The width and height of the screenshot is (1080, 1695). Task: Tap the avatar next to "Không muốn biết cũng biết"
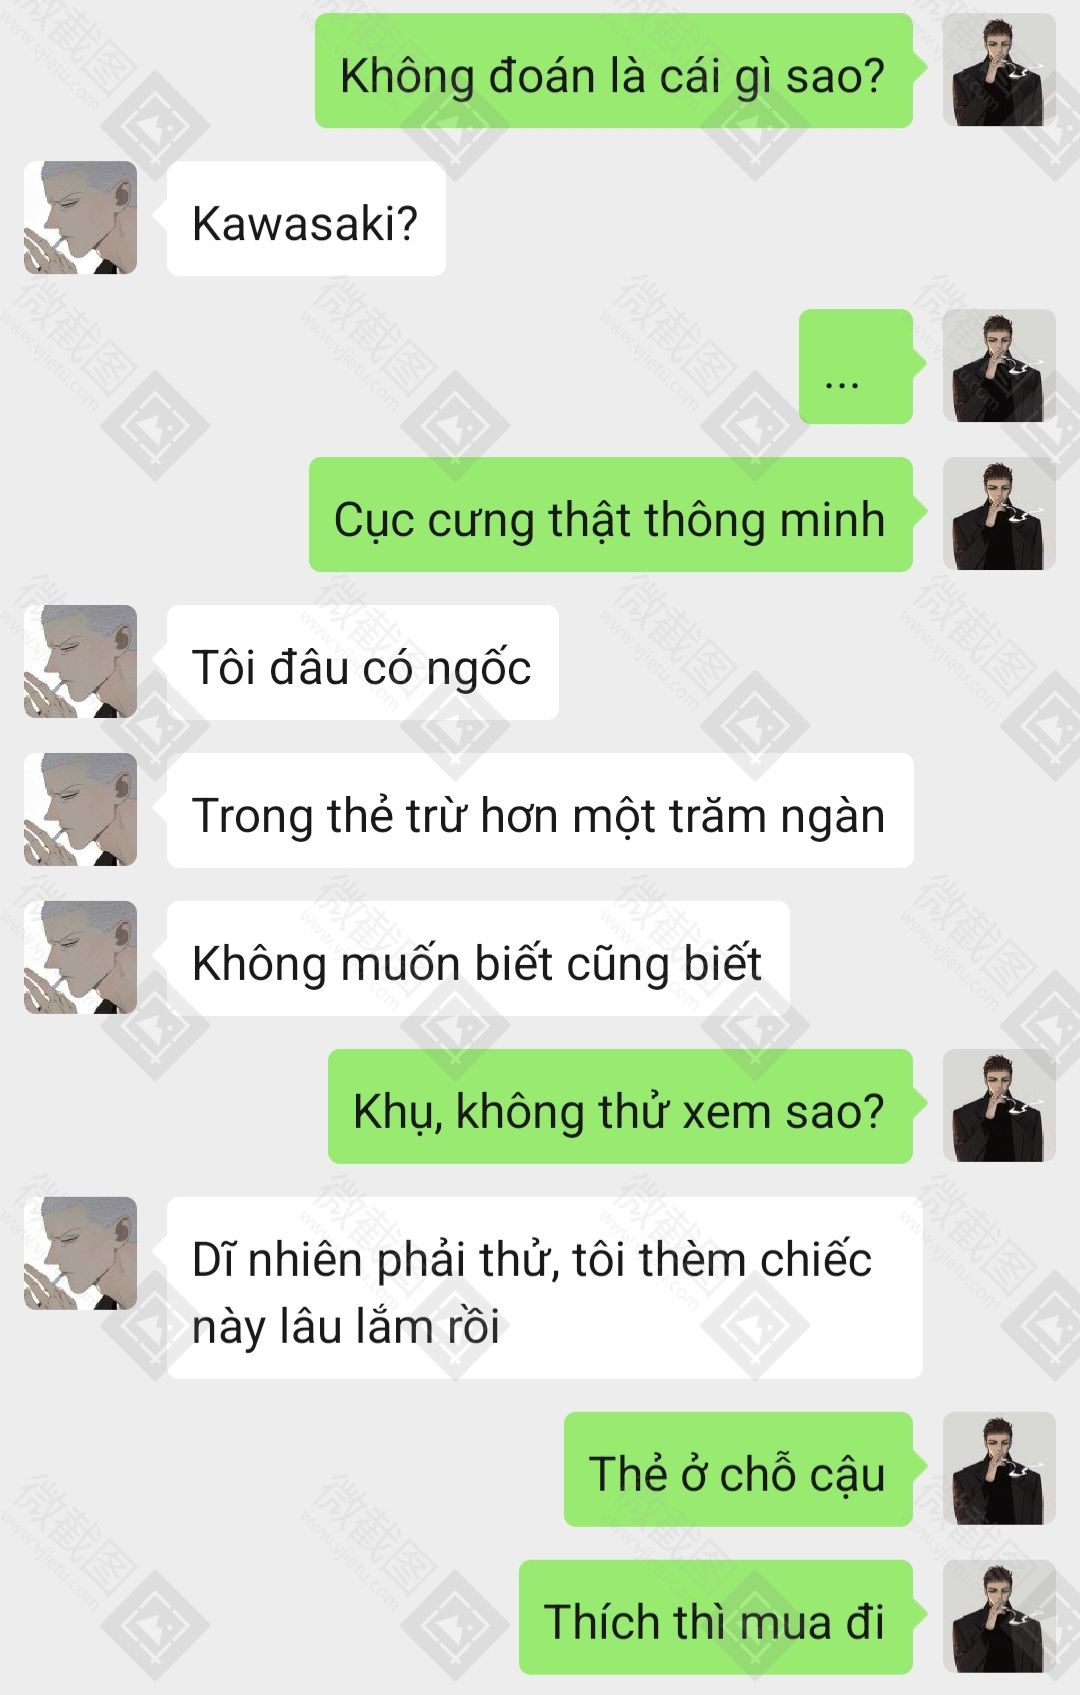[x=80, y=958]
